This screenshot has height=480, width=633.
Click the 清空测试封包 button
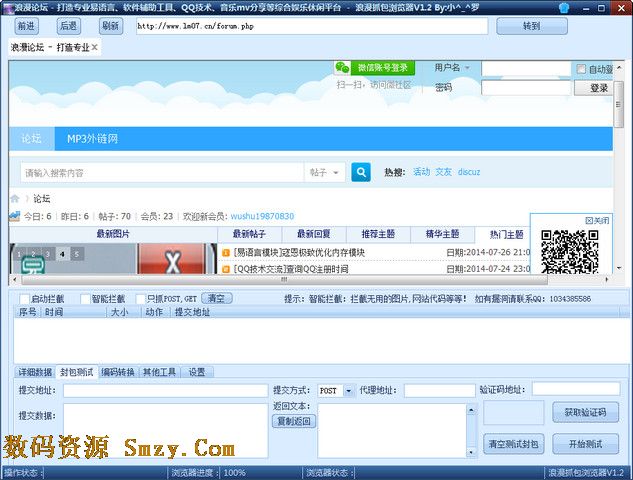point(514,444)
